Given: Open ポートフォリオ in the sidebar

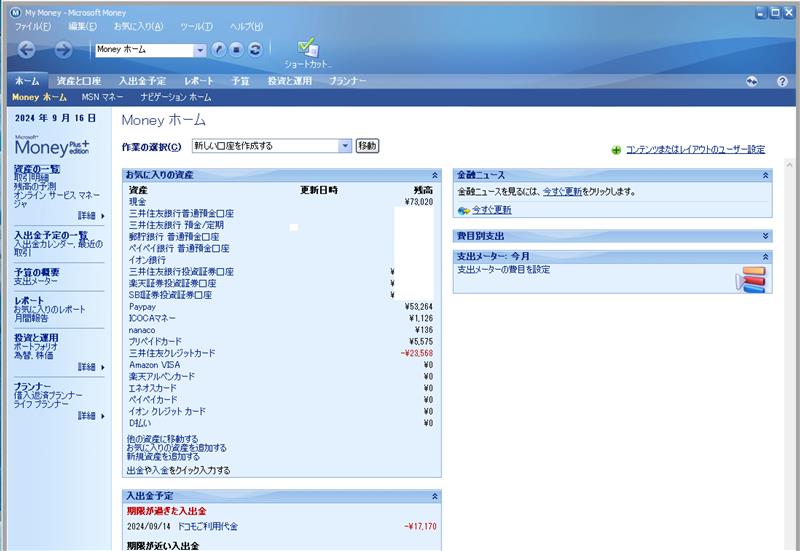Looking at the screenshot, I should click(x=36, y=346).
